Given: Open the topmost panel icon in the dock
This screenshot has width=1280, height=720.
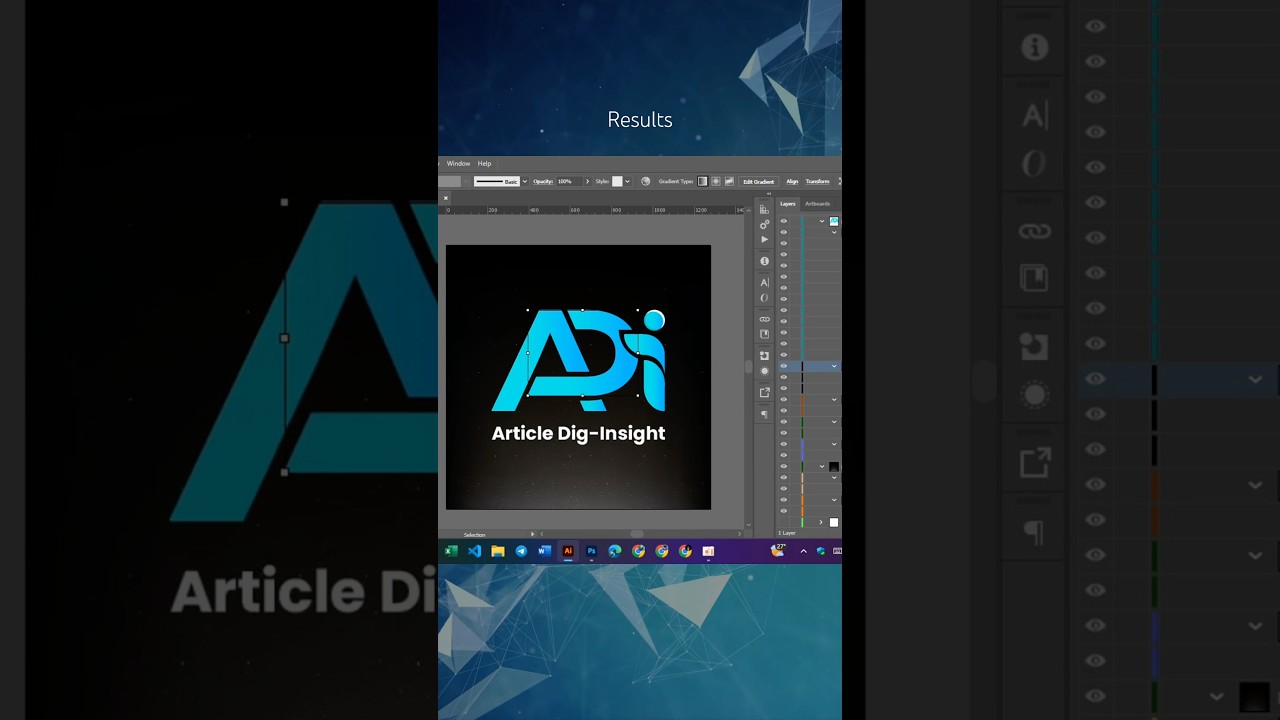Looking at the screenshot, I should coord(764,209).
